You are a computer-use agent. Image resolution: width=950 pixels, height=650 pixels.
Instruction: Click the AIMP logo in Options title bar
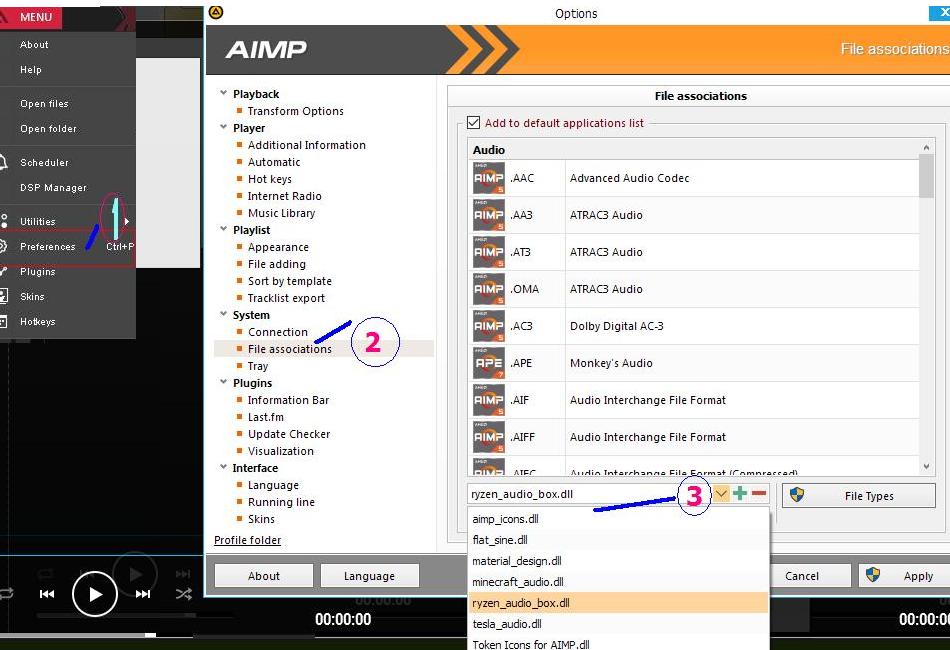216,12
